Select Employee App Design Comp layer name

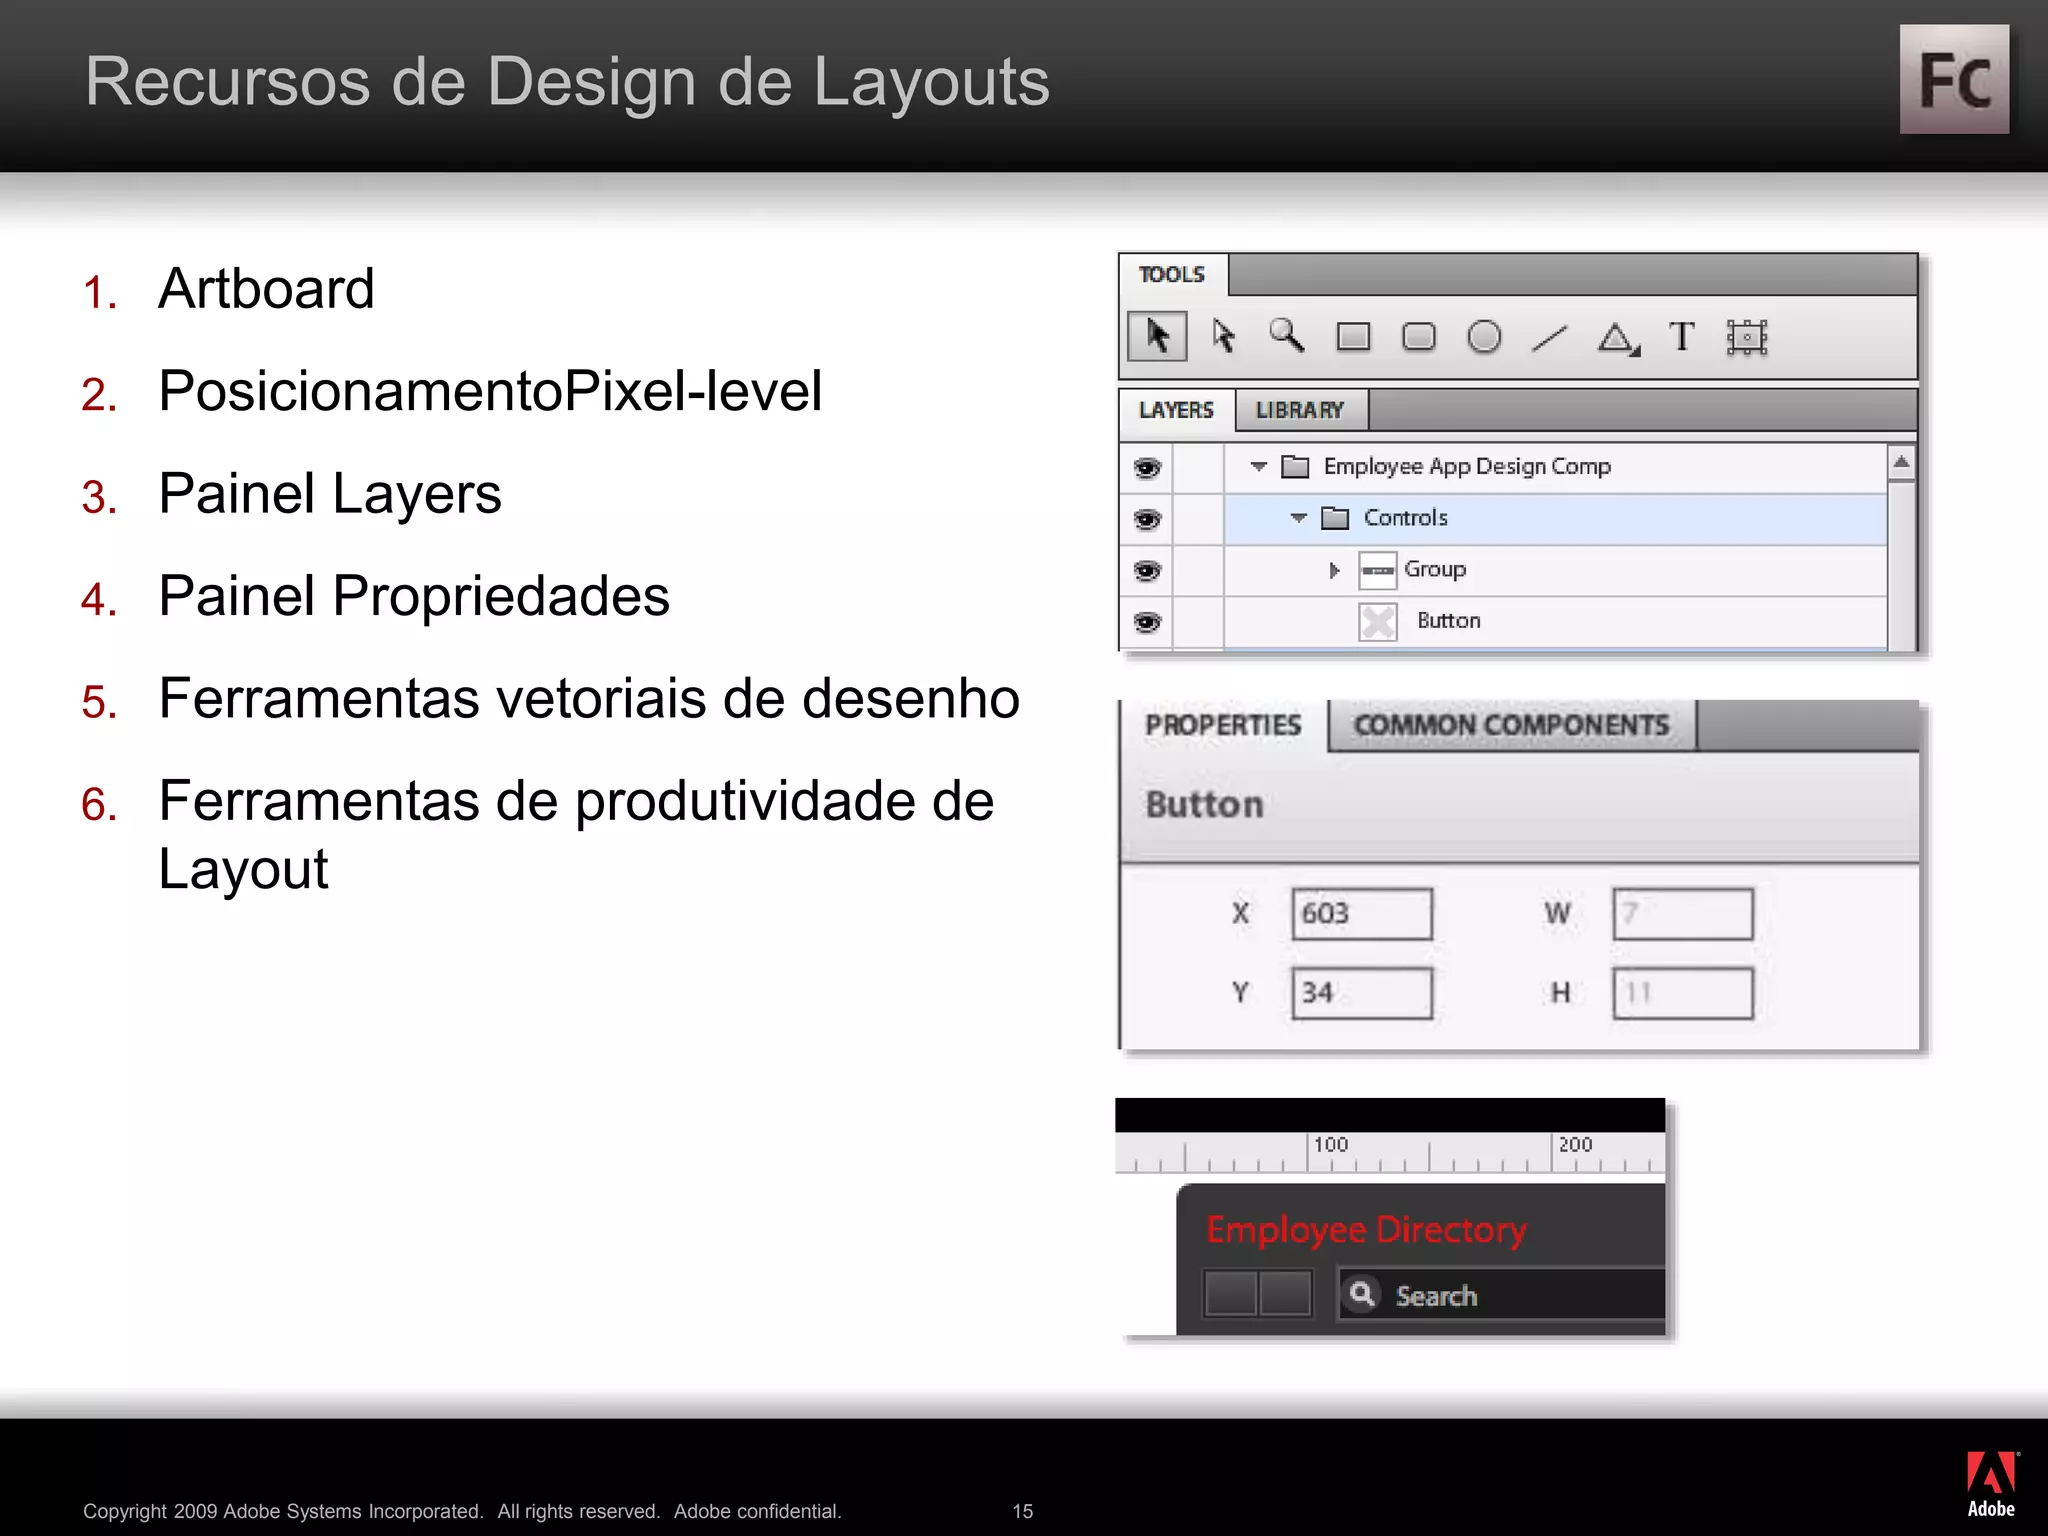click(1467, 467)
